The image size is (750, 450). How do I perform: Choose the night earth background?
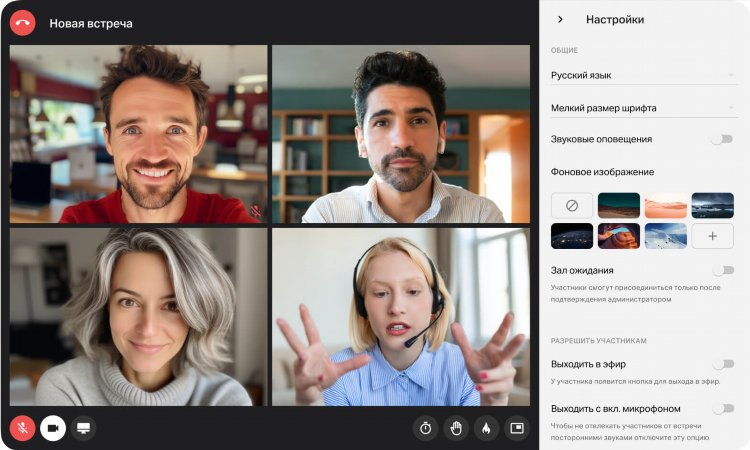[572, 236]
